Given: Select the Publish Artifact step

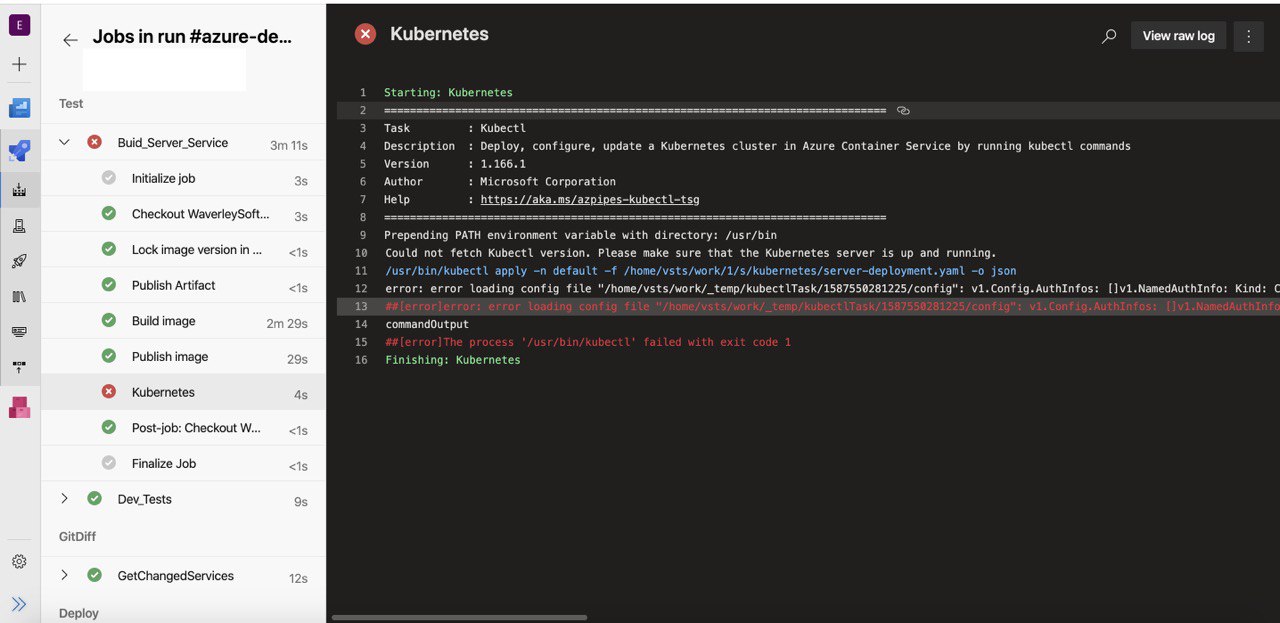Looking at the screenshot, I should point(183,285).
